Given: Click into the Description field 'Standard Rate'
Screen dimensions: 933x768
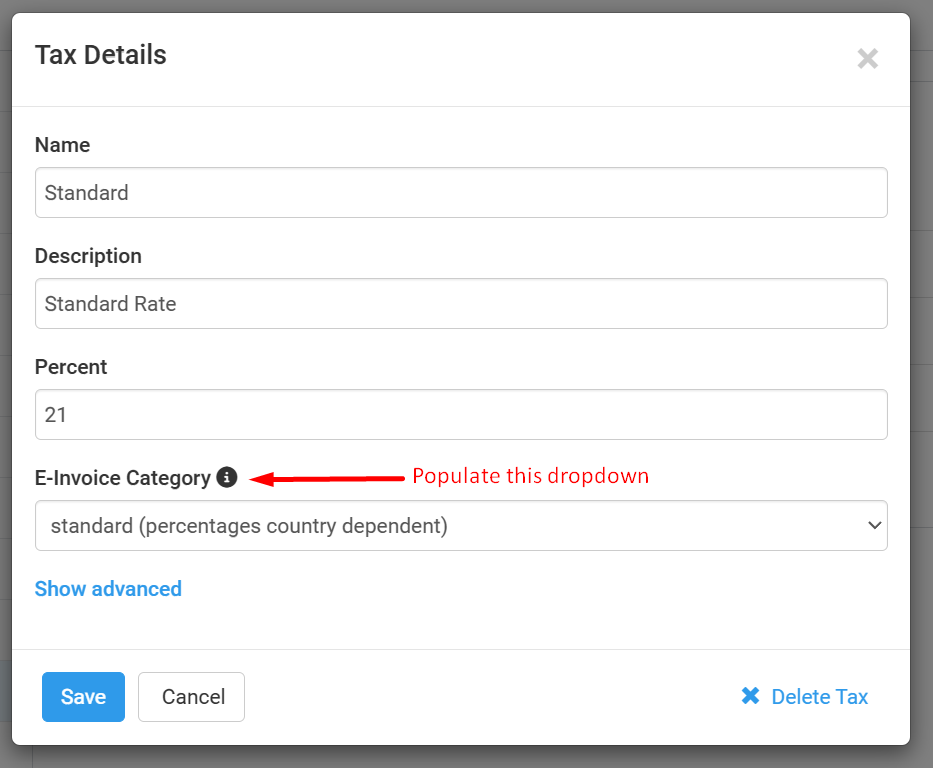Looking at the screenshot, I should (x=460, y=303).
